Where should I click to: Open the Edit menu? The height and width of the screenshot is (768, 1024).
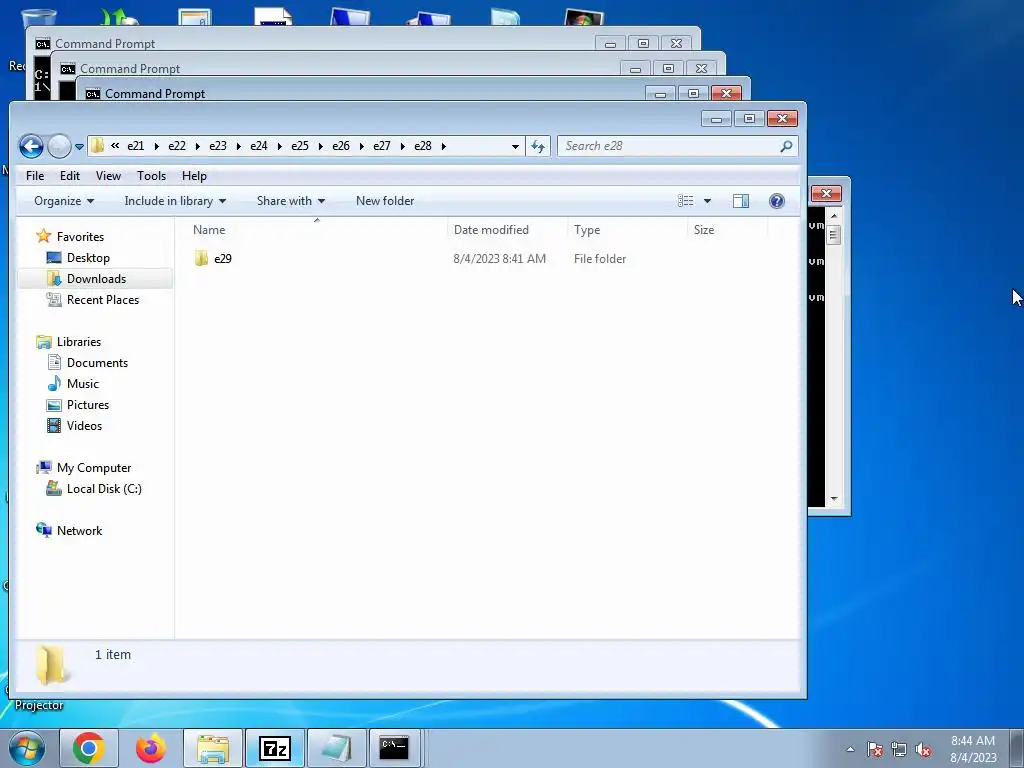click(x=70, y=176)
